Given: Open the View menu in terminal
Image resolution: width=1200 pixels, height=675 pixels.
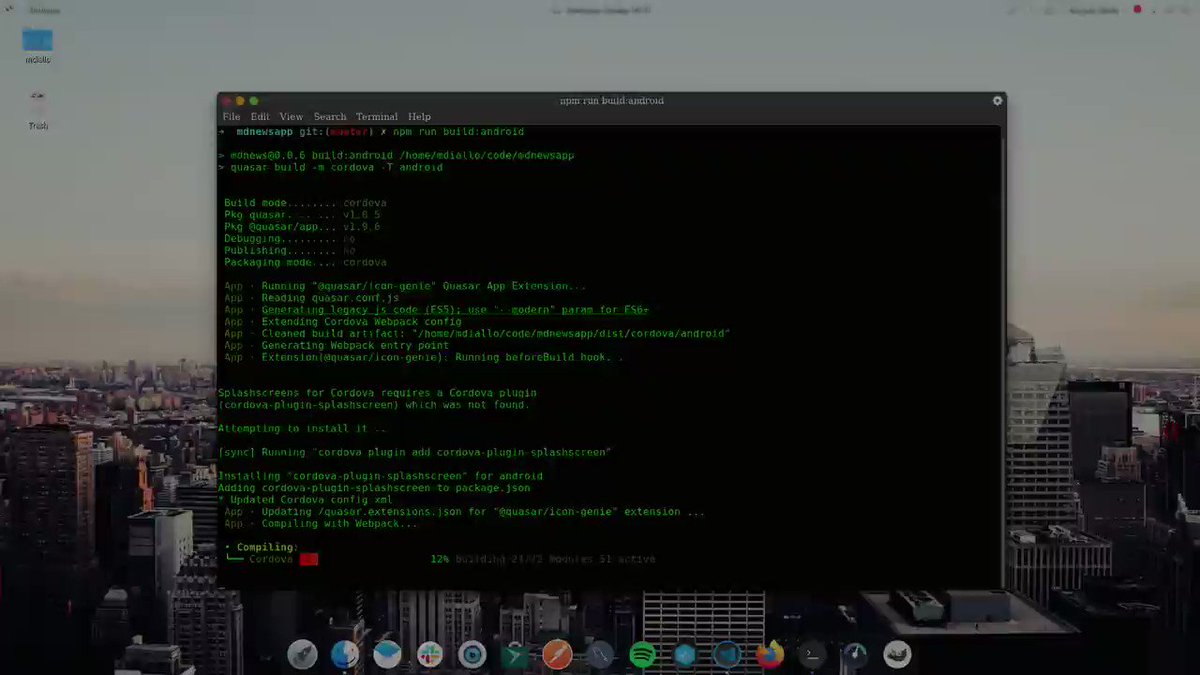Looking at the screenshot, I should click(x=291, y=117).
